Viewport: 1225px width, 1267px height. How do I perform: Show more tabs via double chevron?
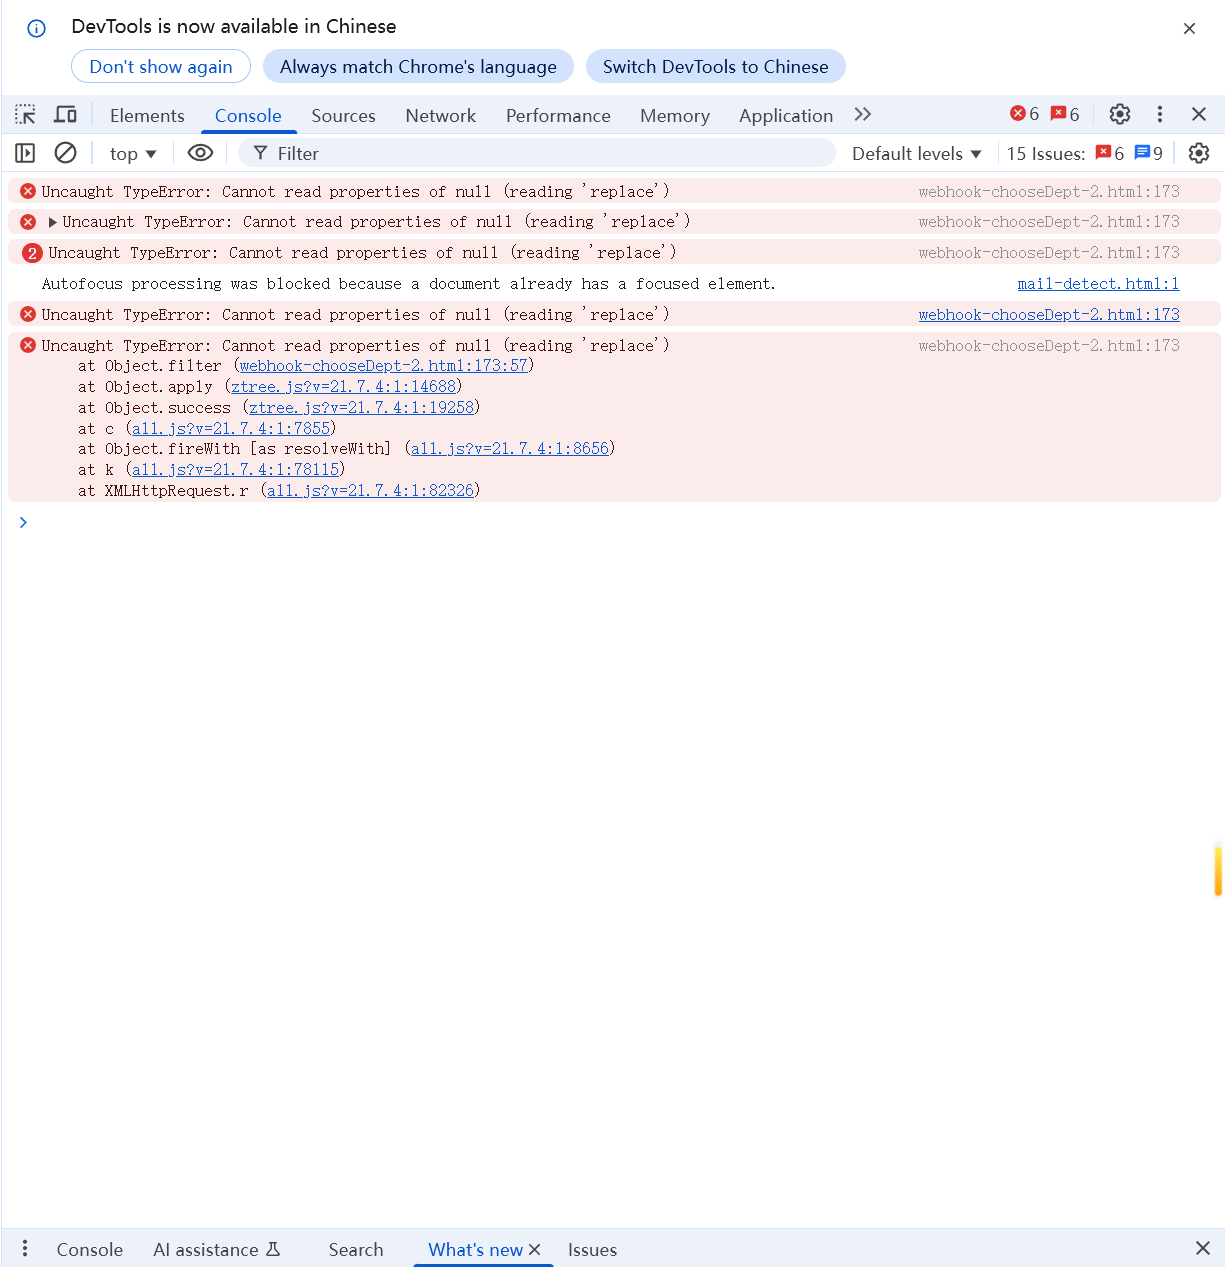pyautogui.click(x=863, y=114)
